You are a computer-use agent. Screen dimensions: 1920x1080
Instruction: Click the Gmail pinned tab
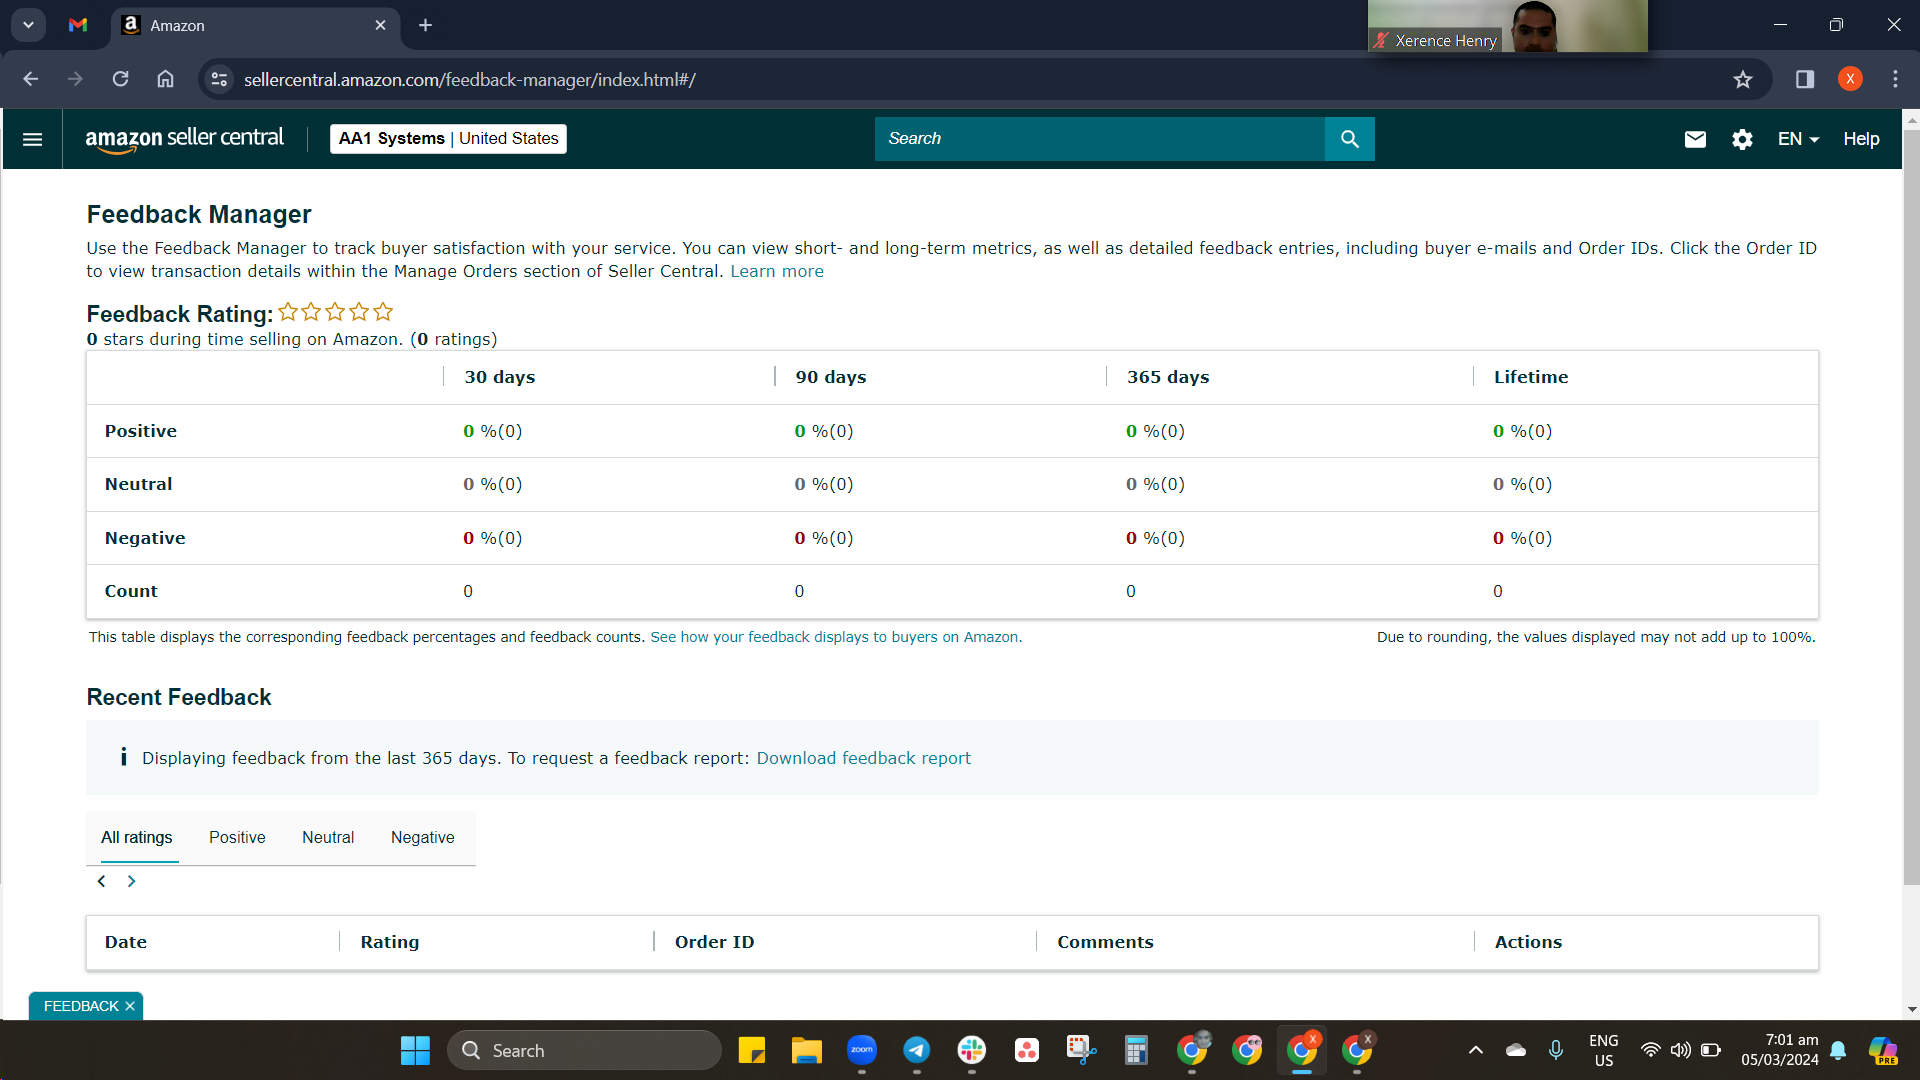tap(78, 25)
